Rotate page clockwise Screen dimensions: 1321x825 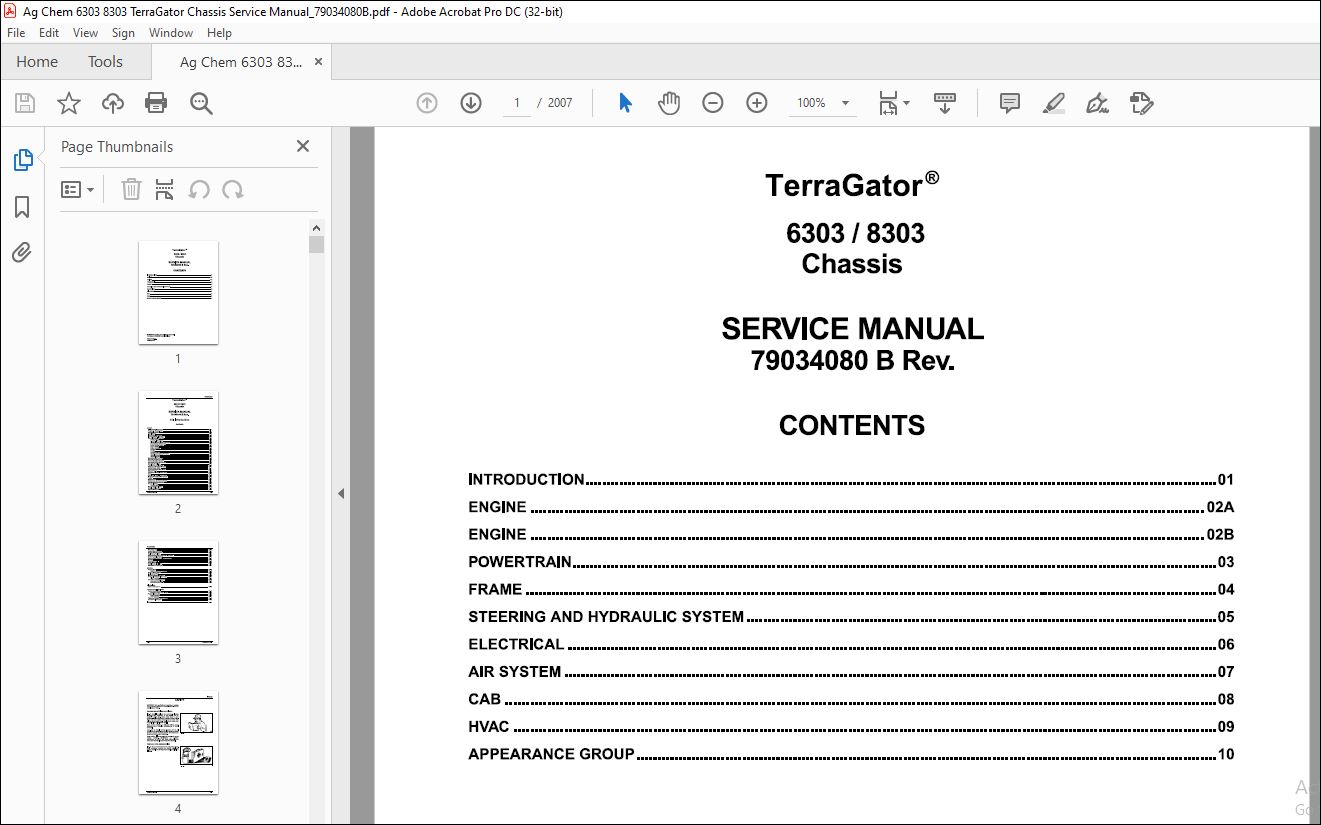pyautogui.click(x=233, y=189)
